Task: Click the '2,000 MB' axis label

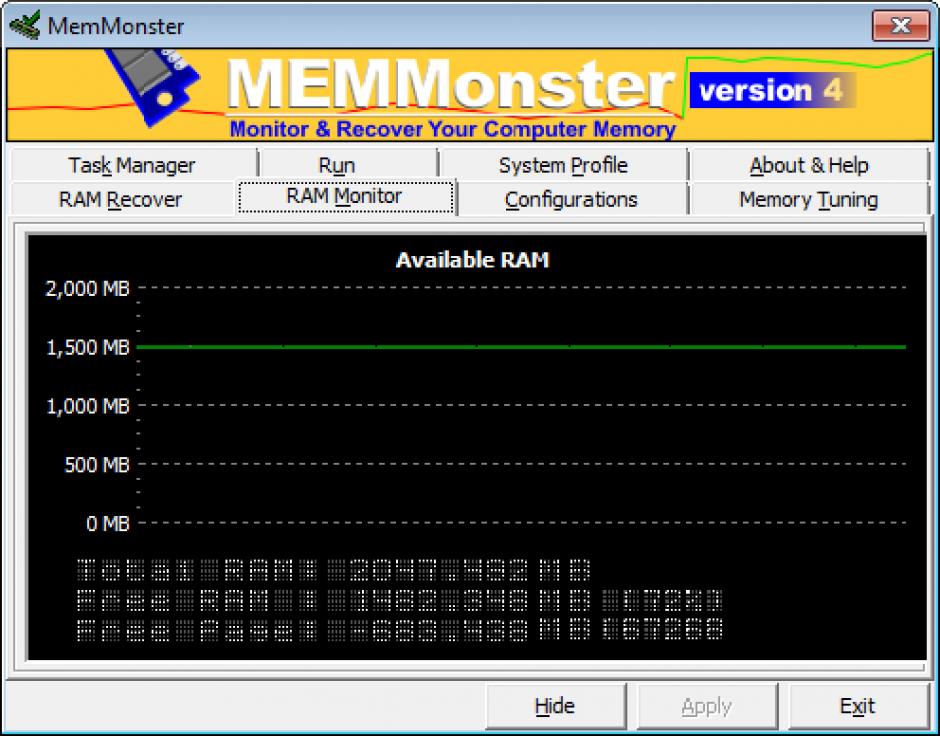Action: click(88, 289)
